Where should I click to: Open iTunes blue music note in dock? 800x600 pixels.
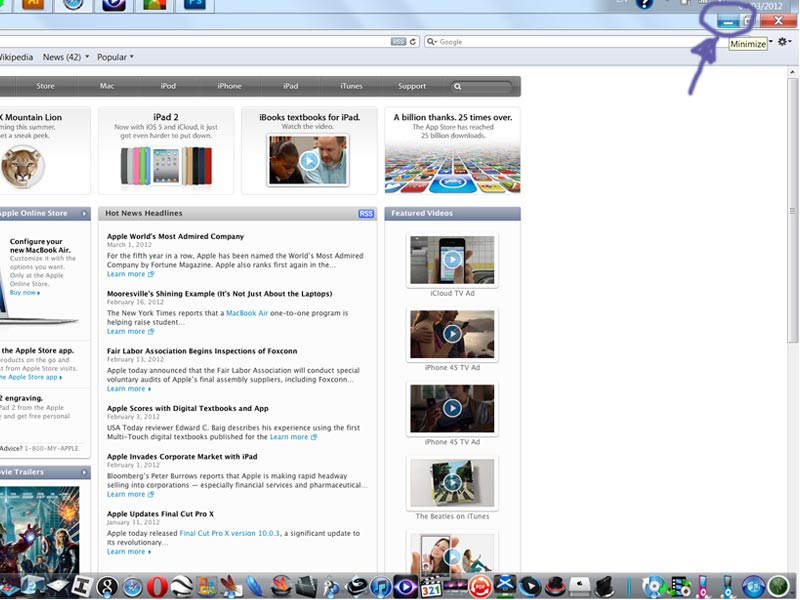[x=381, y=587]
